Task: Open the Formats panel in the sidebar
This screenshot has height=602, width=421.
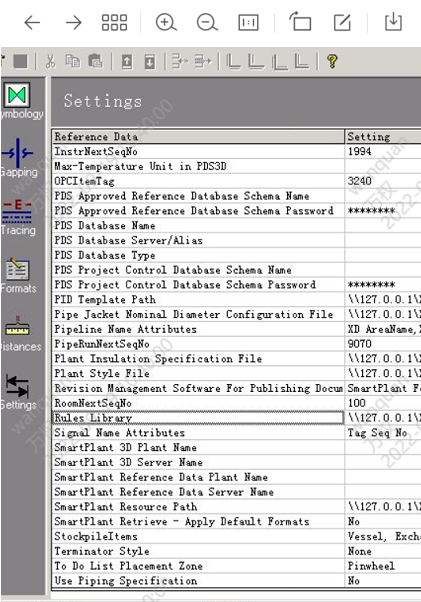Action: point(18,275)
